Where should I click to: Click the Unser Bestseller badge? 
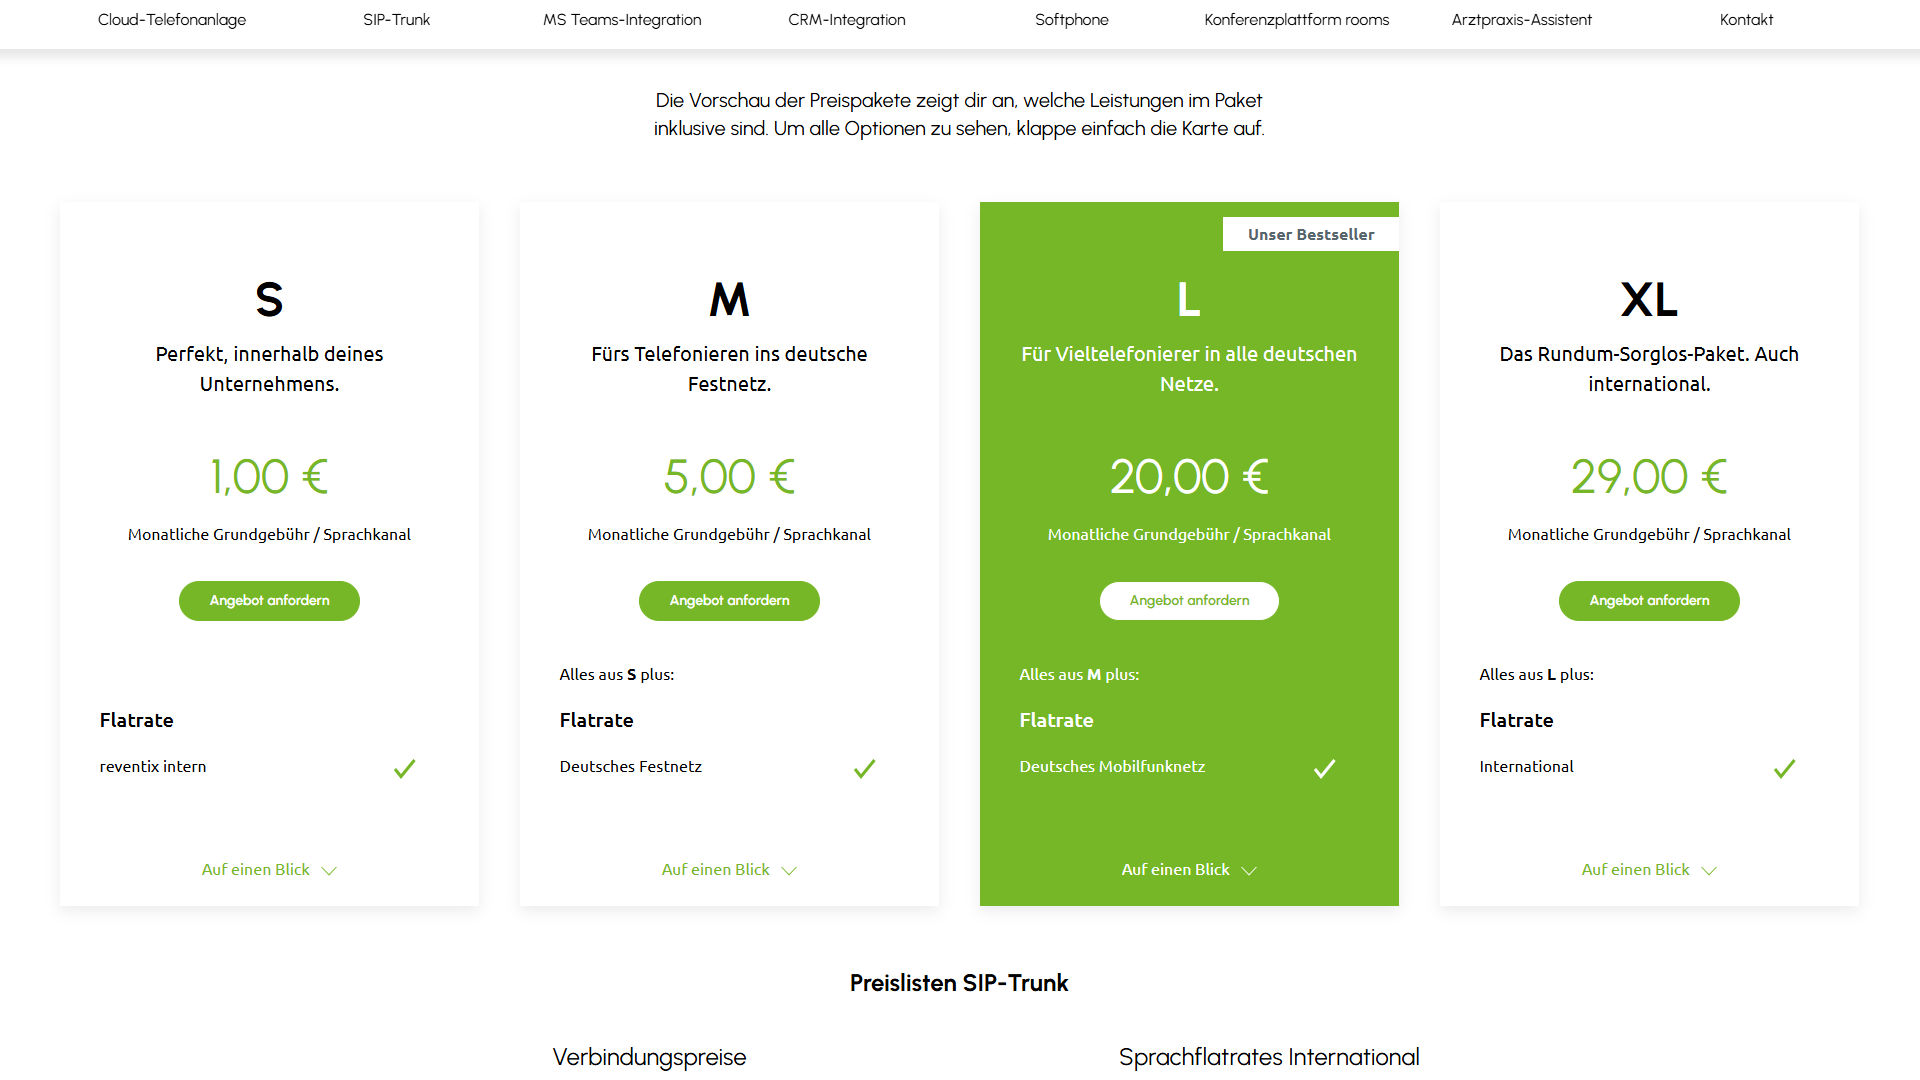(x=1311, y=234)
